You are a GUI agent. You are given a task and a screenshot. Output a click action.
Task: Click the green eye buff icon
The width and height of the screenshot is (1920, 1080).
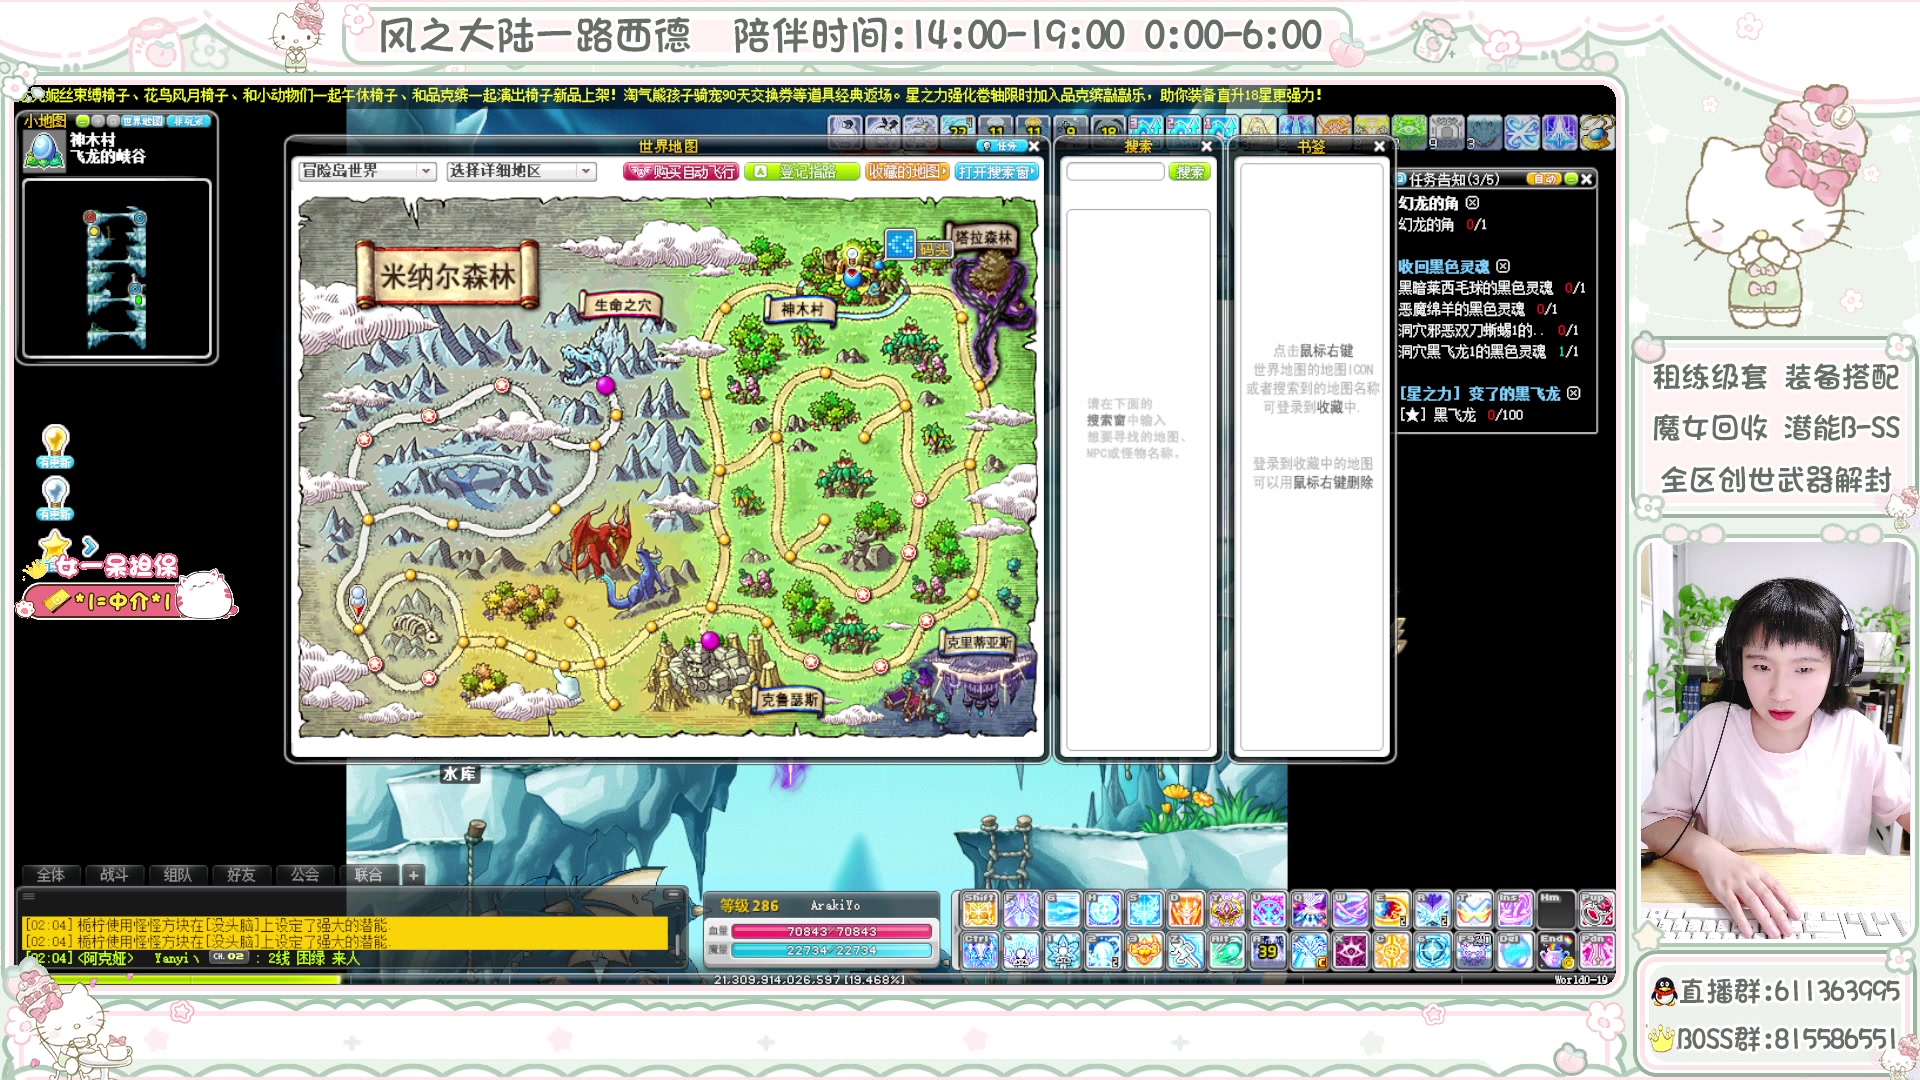pyautogui.click(x=1409, y=132)
